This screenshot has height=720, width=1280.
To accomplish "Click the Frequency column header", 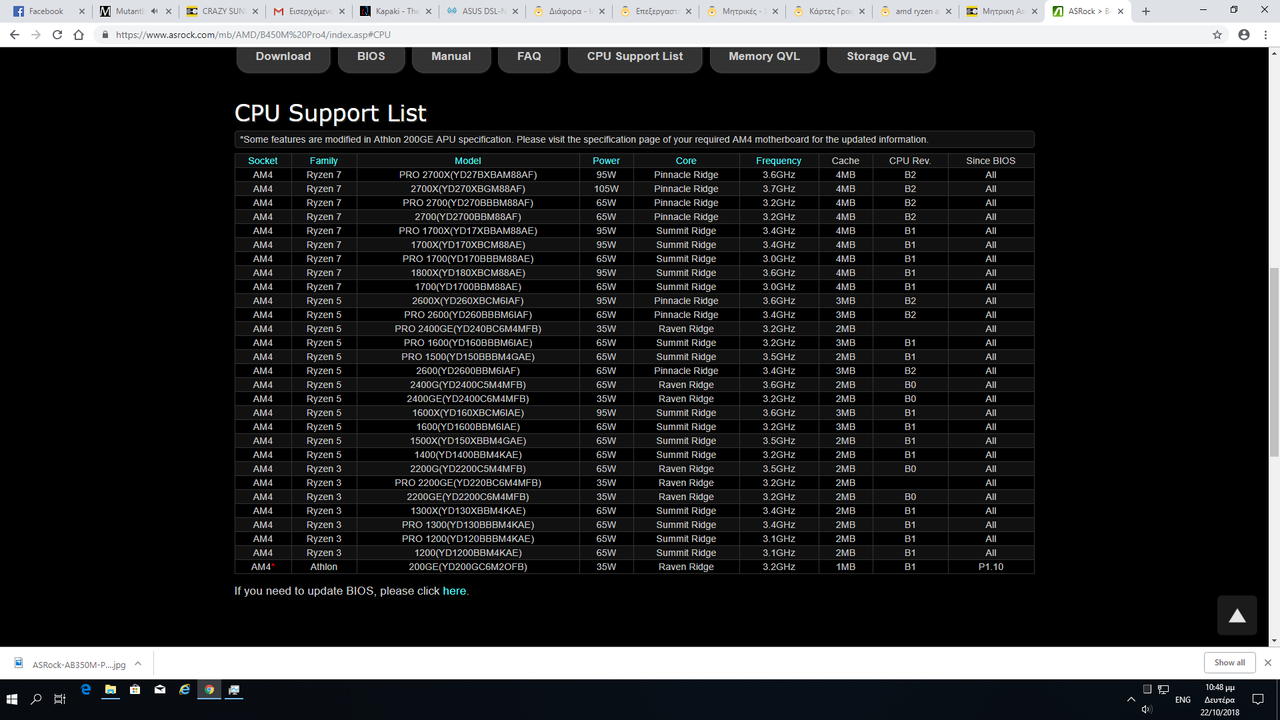I will (x=778, y=161).
